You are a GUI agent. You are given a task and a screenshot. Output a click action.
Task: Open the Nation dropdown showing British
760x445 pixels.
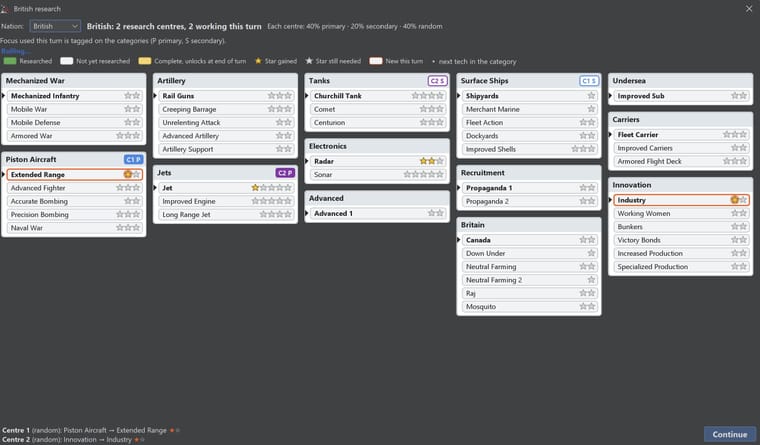(55, 26)
